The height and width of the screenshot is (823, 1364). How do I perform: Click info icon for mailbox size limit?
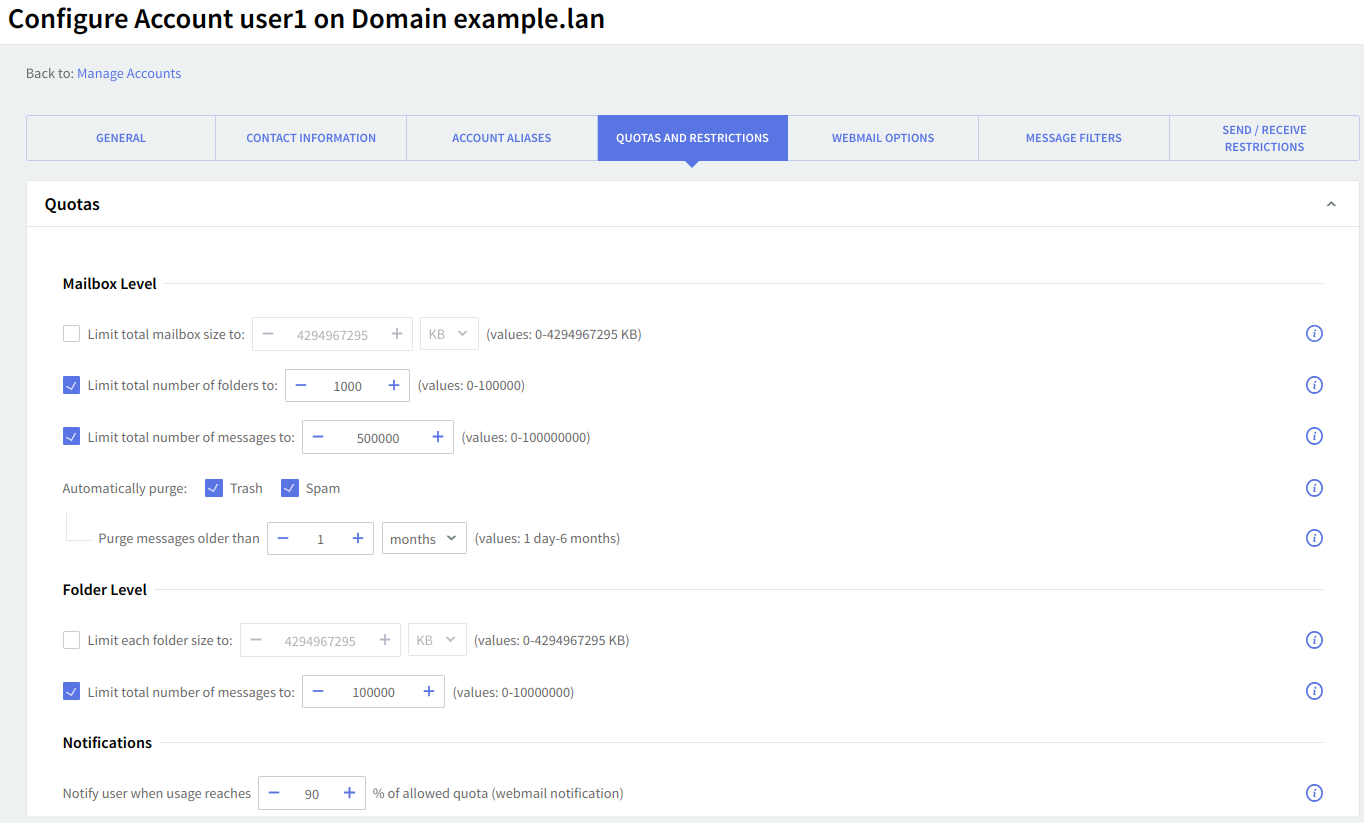1314,334
